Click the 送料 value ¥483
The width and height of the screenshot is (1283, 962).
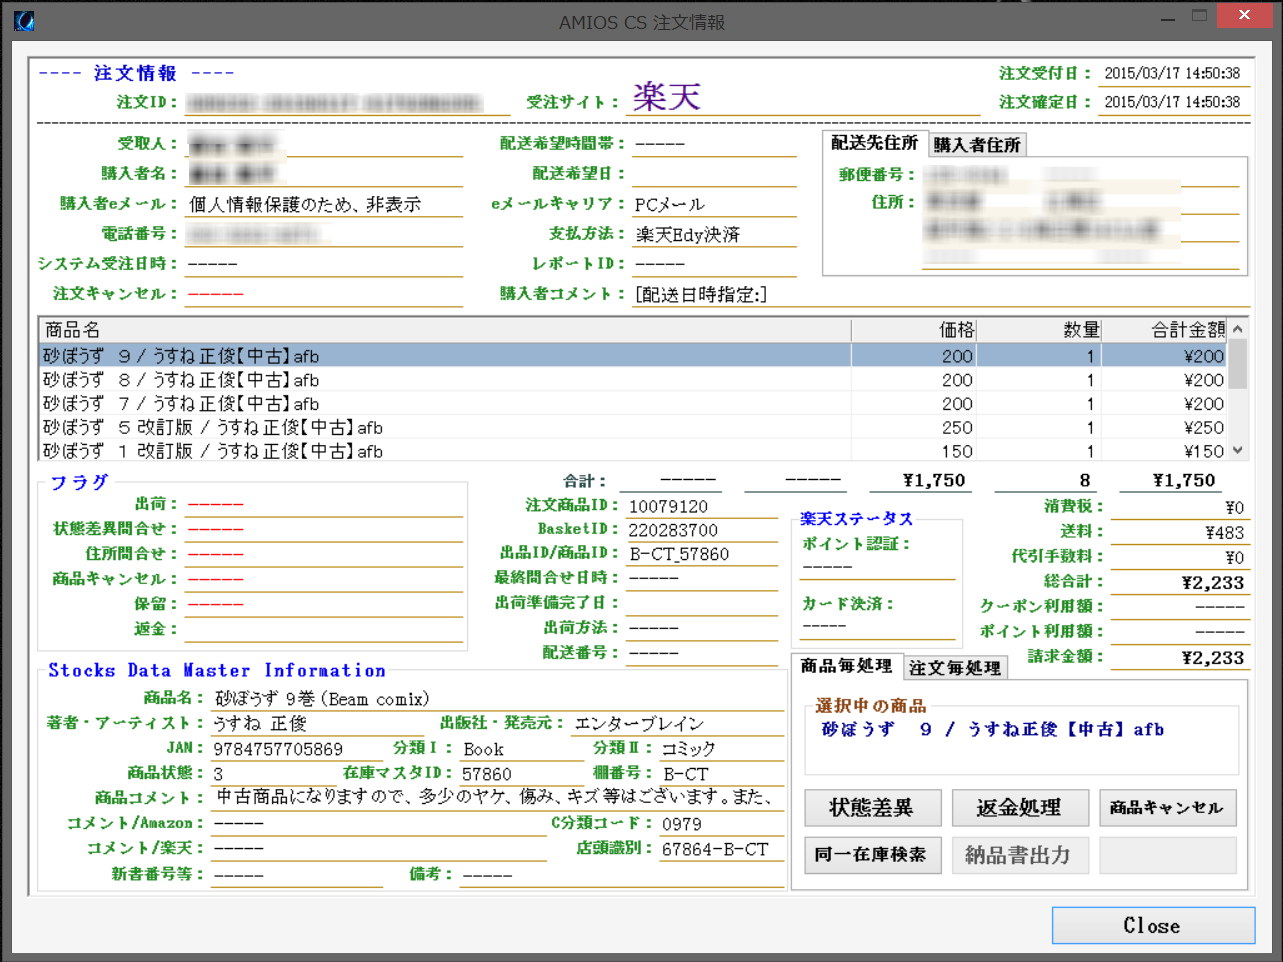[x=1178, y=533]
